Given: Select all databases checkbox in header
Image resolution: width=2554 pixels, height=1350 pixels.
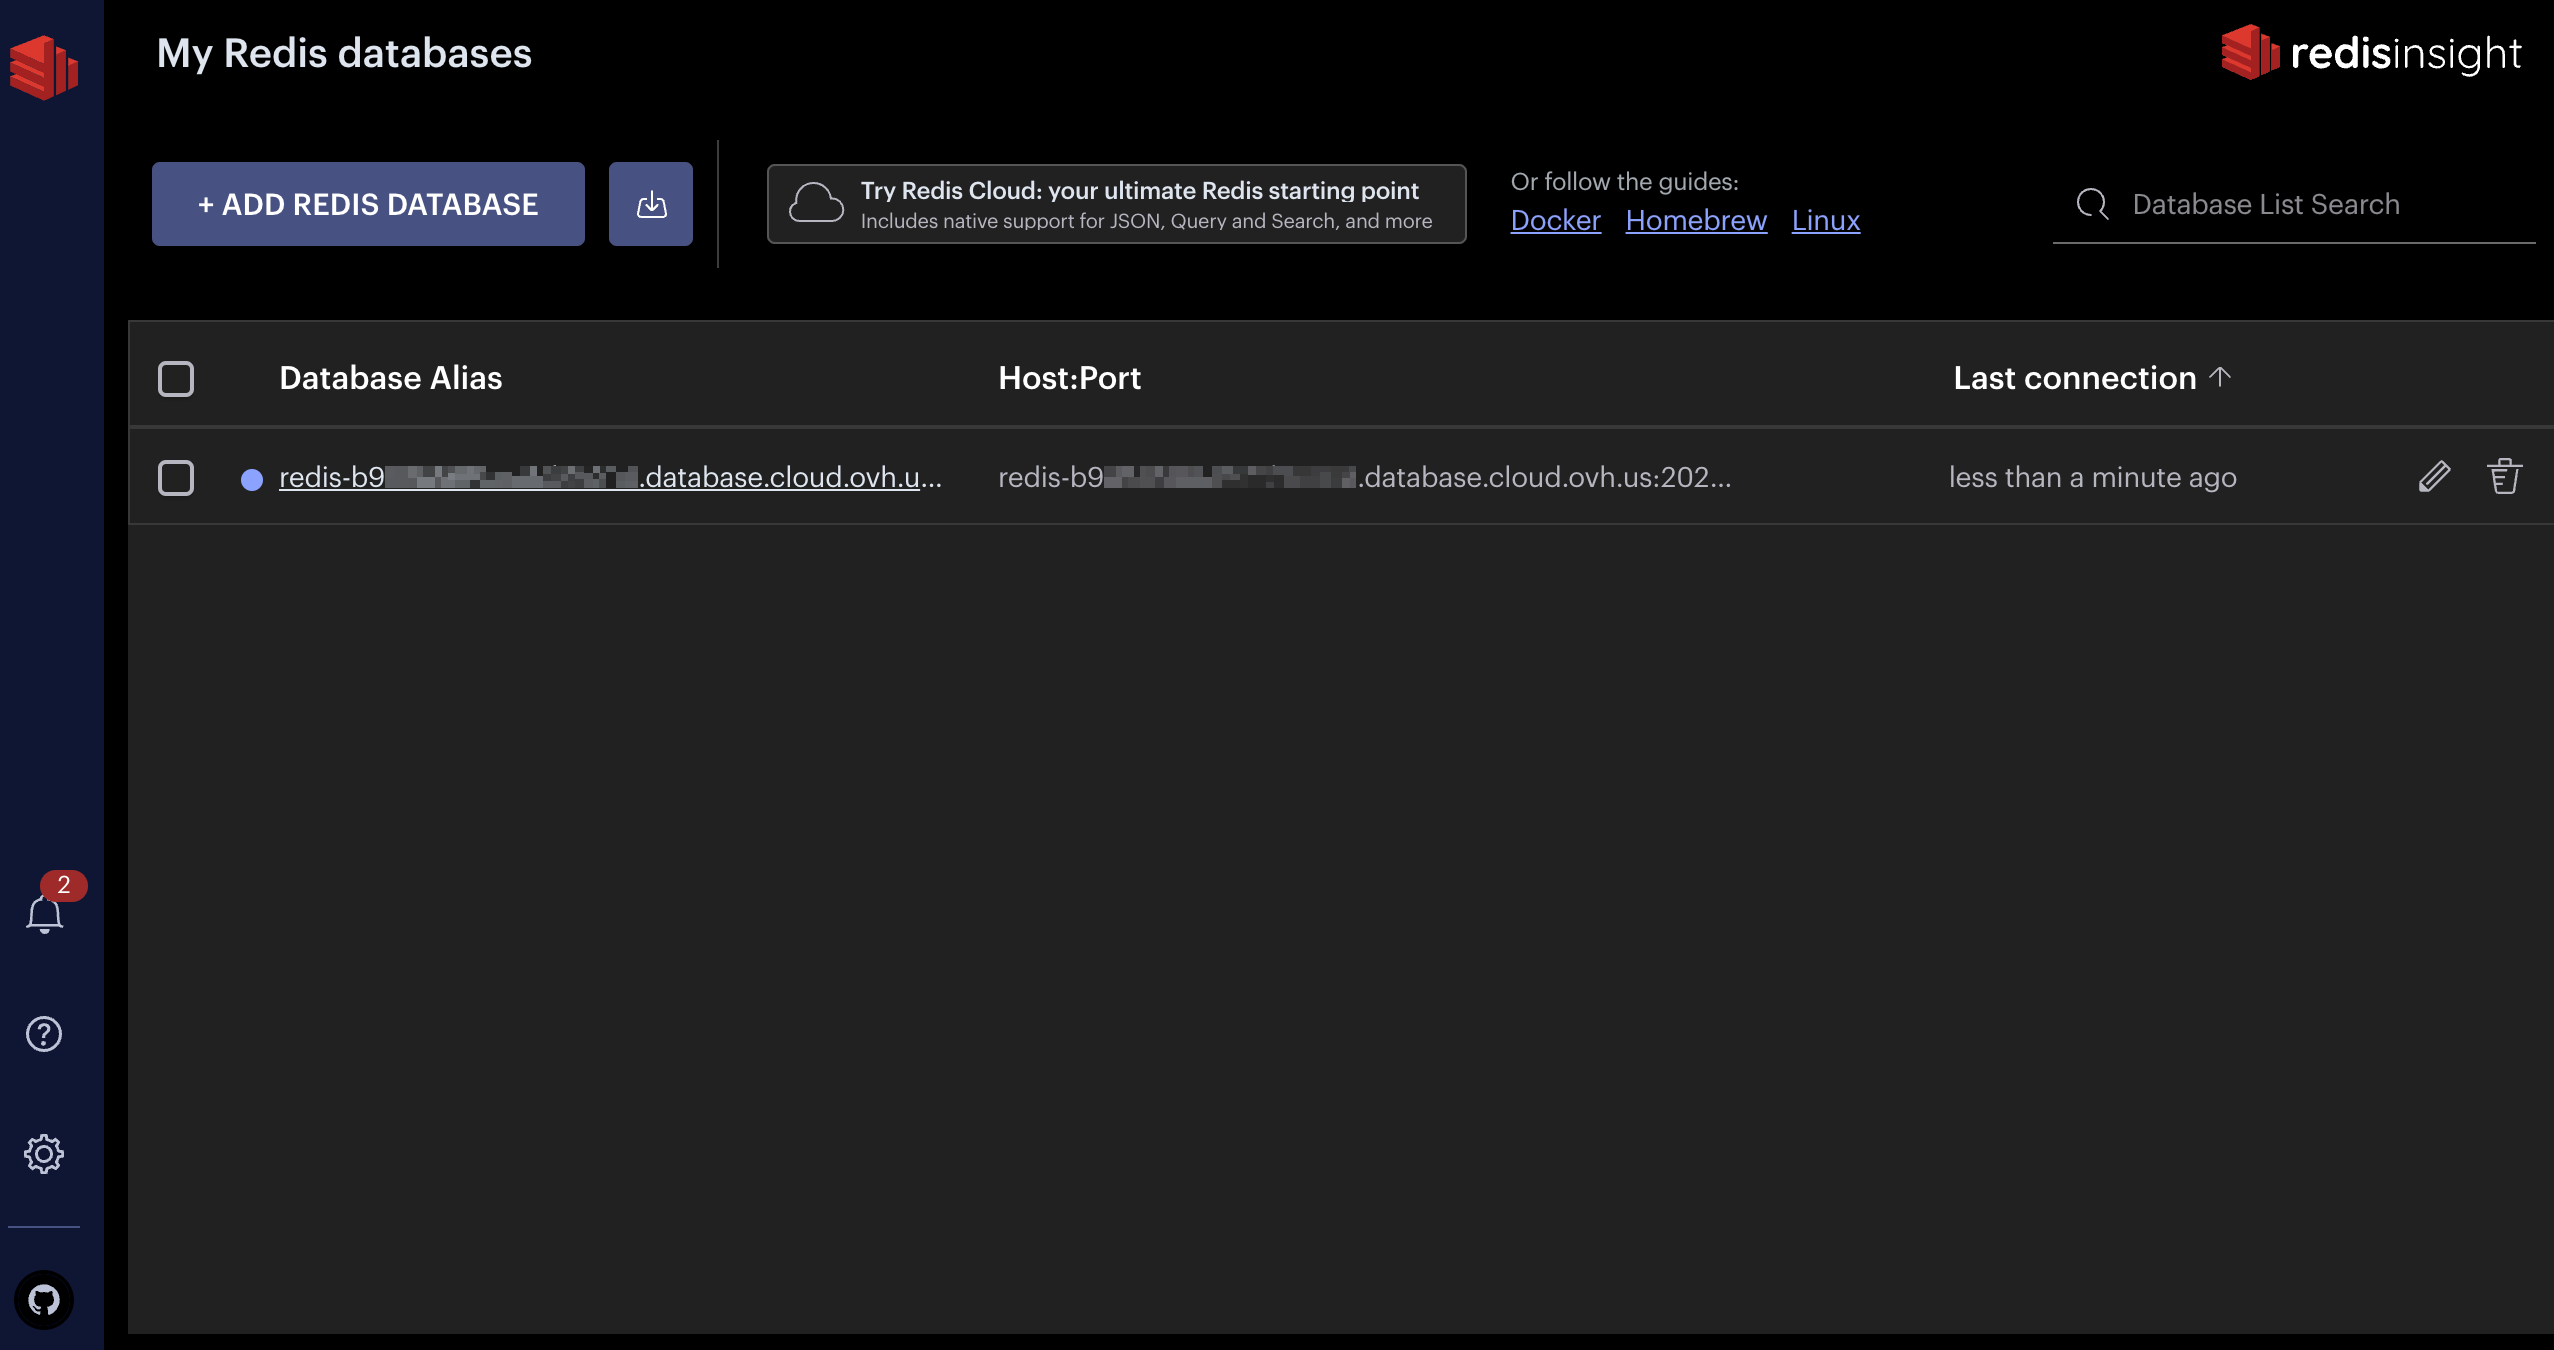Looking at the screenshot, I should pos(176,378).
